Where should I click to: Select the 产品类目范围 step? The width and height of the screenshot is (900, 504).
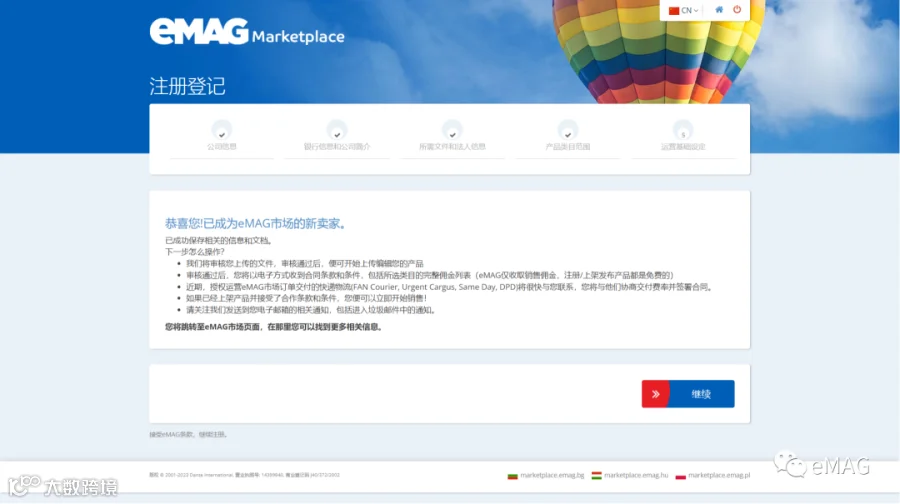pos(568,137)
